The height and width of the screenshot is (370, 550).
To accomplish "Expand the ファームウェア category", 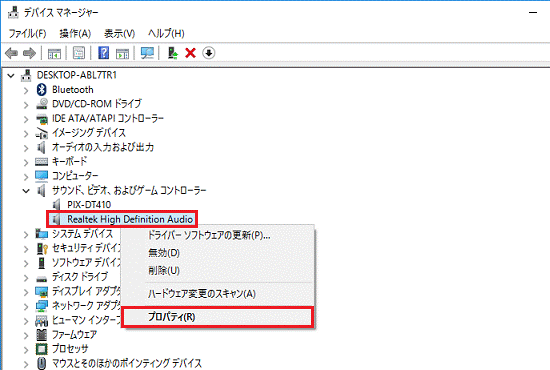I will click(26, 335).
